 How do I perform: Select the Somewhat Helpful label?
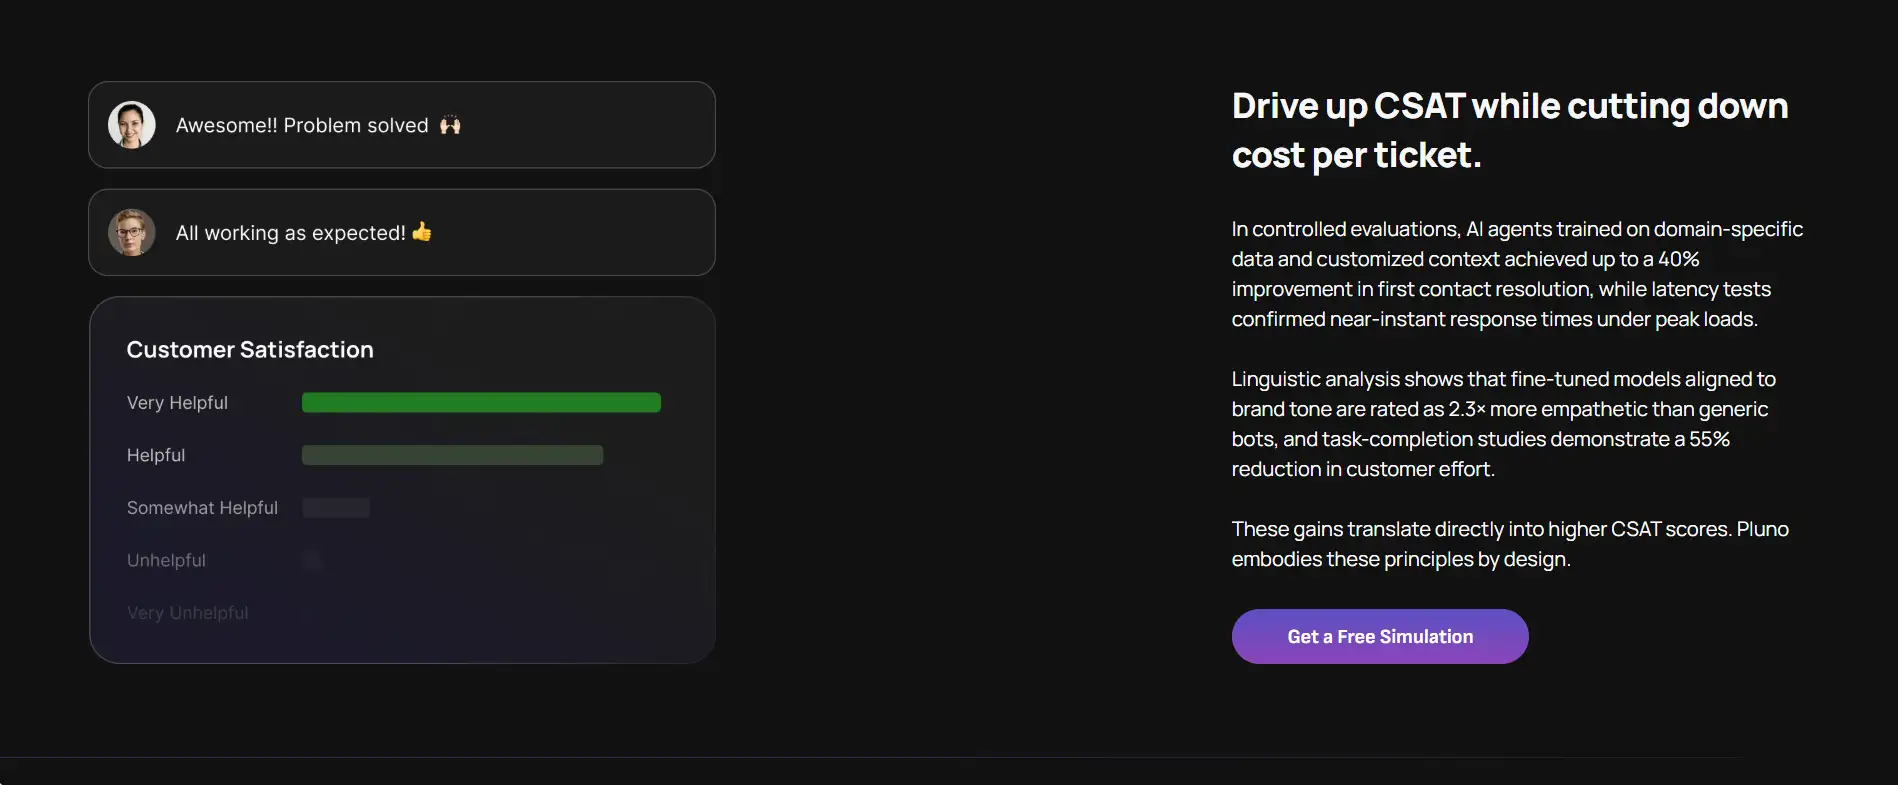click(202, 508)
